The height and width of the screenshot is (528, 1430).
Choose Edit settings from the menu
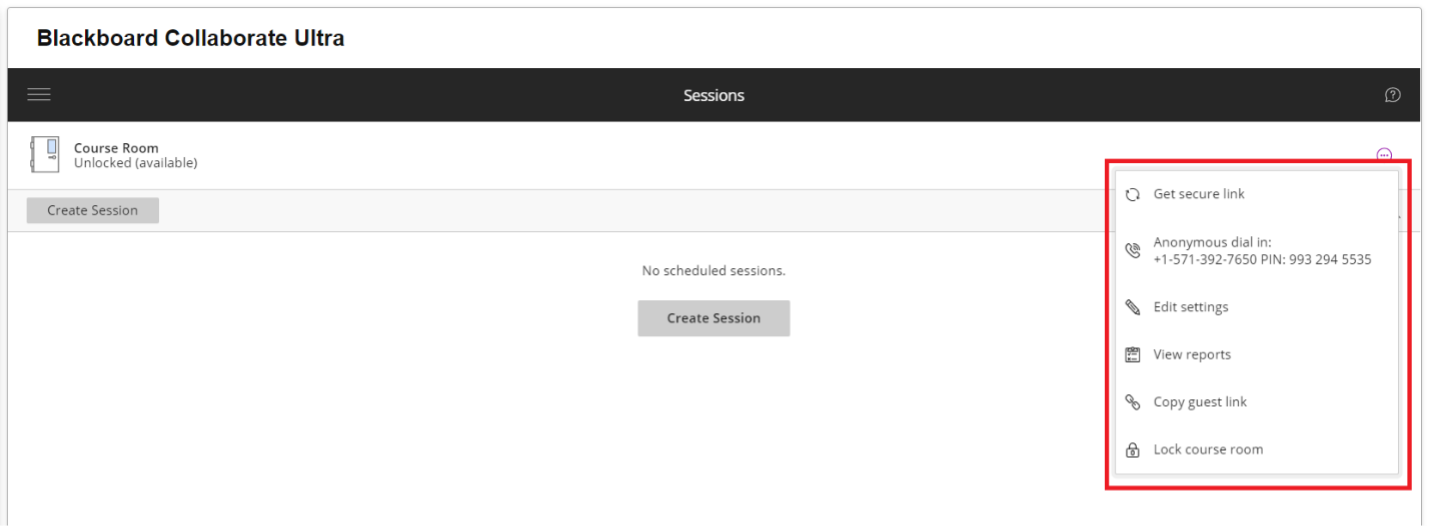[x=1257, y=307]
